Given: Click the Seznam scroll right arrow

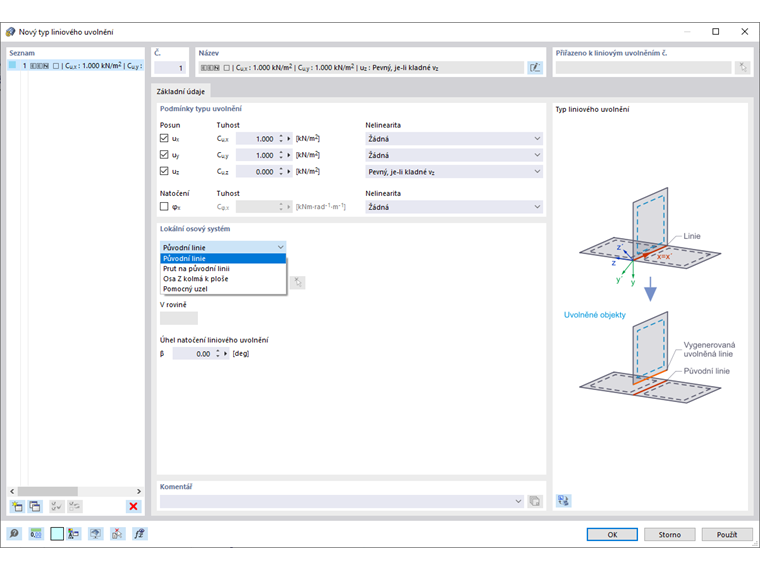Looking at the screenshot, I should [139, 491].
